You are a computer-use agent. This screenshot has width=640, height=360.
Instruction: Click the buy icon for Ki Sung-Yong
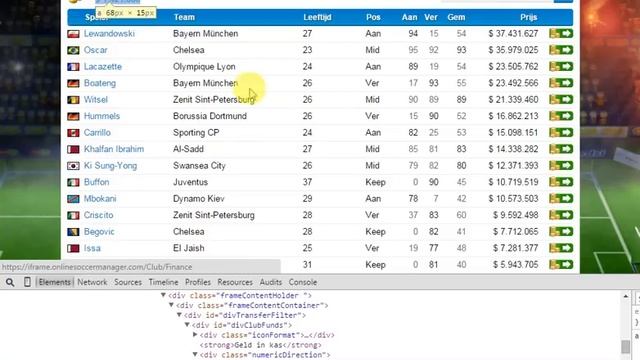point(561,166)
